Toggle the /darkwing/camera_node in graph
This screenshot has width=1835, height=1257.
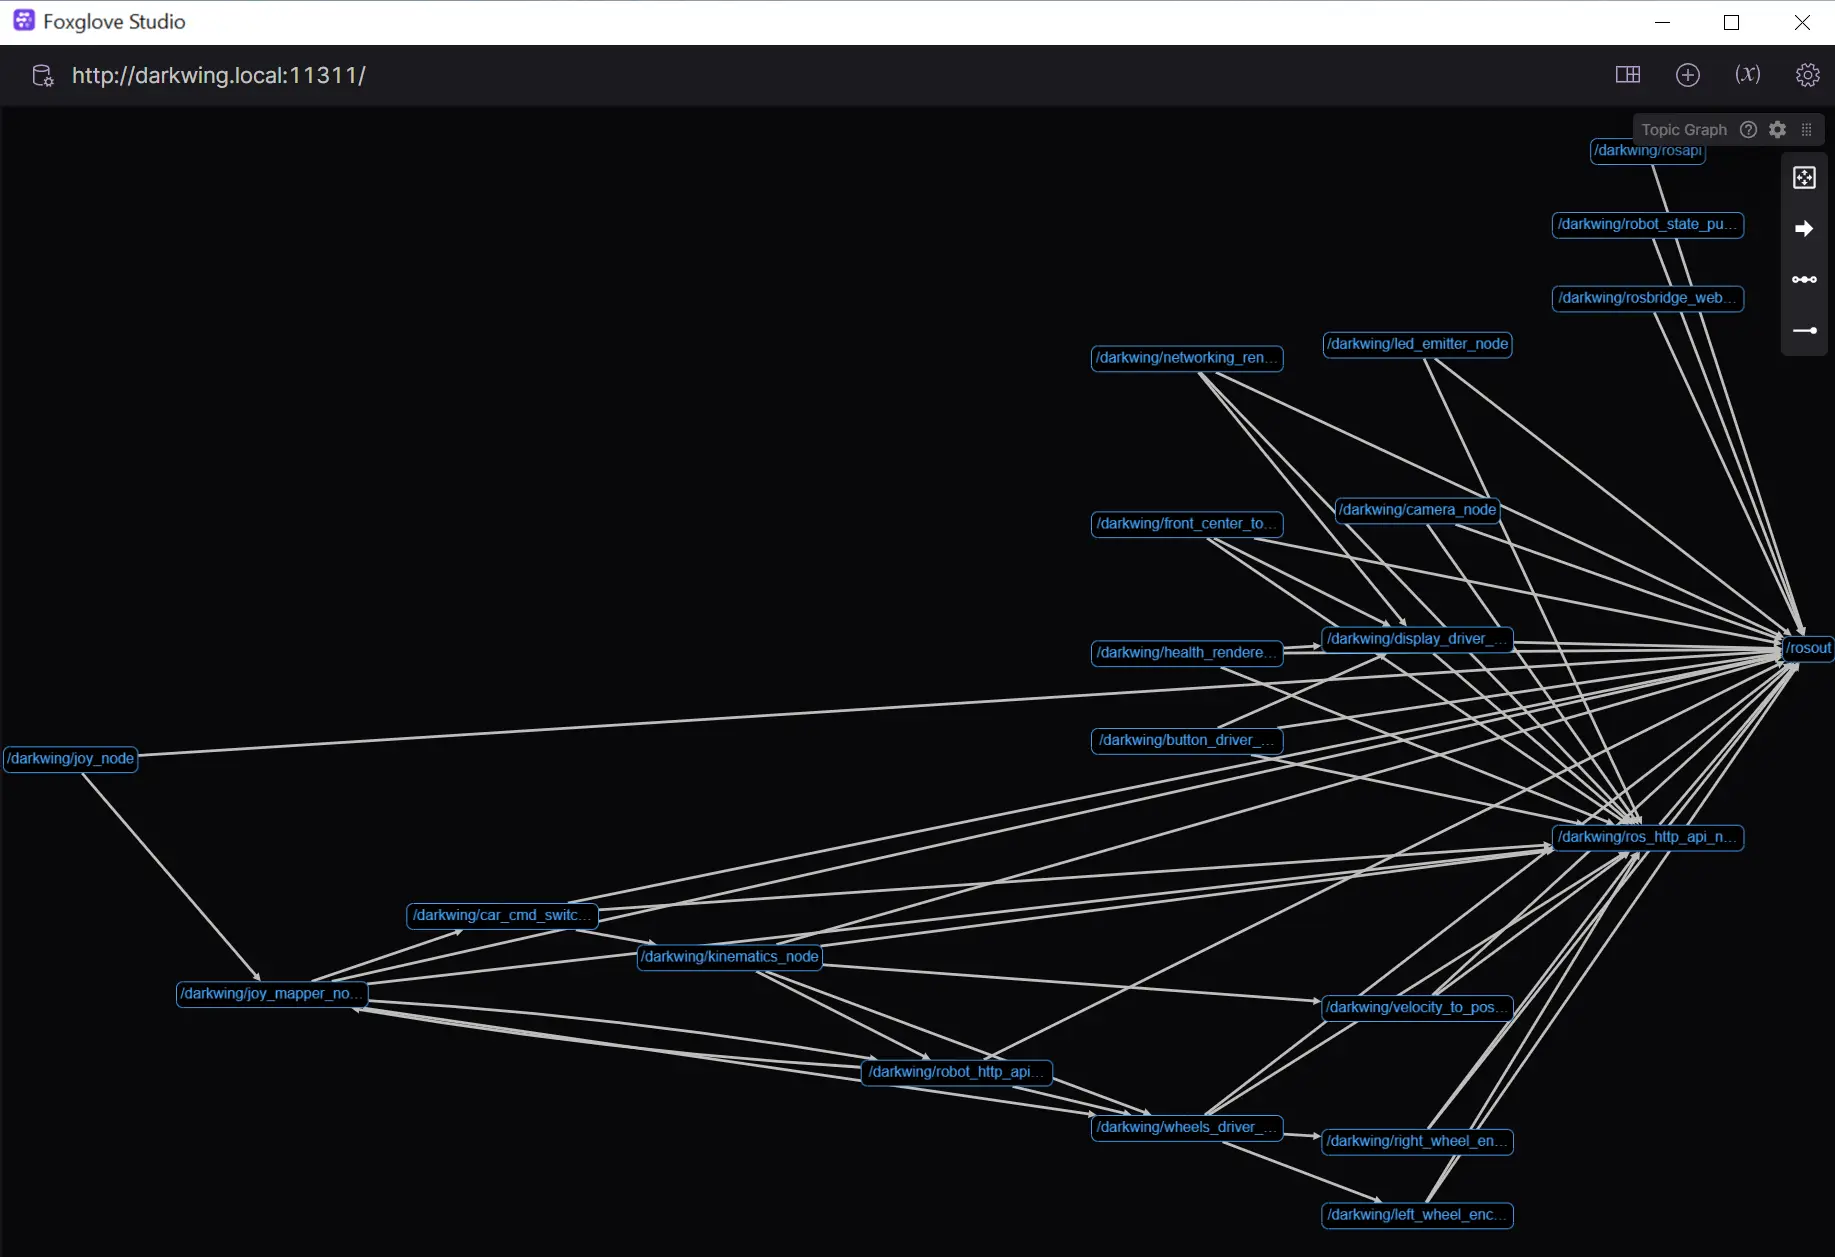tap(1417, 510)
